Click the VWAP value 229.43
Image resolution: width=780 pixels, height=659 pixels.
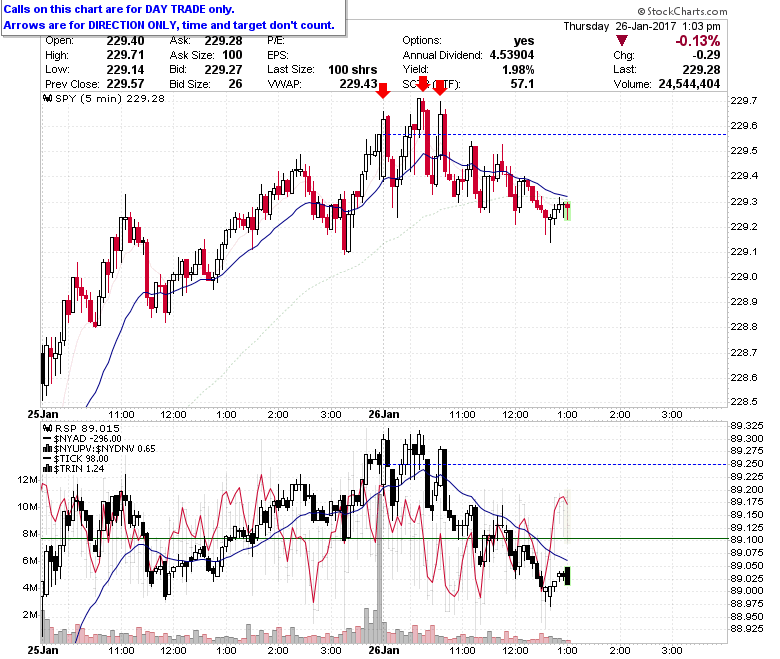[358, 84]
